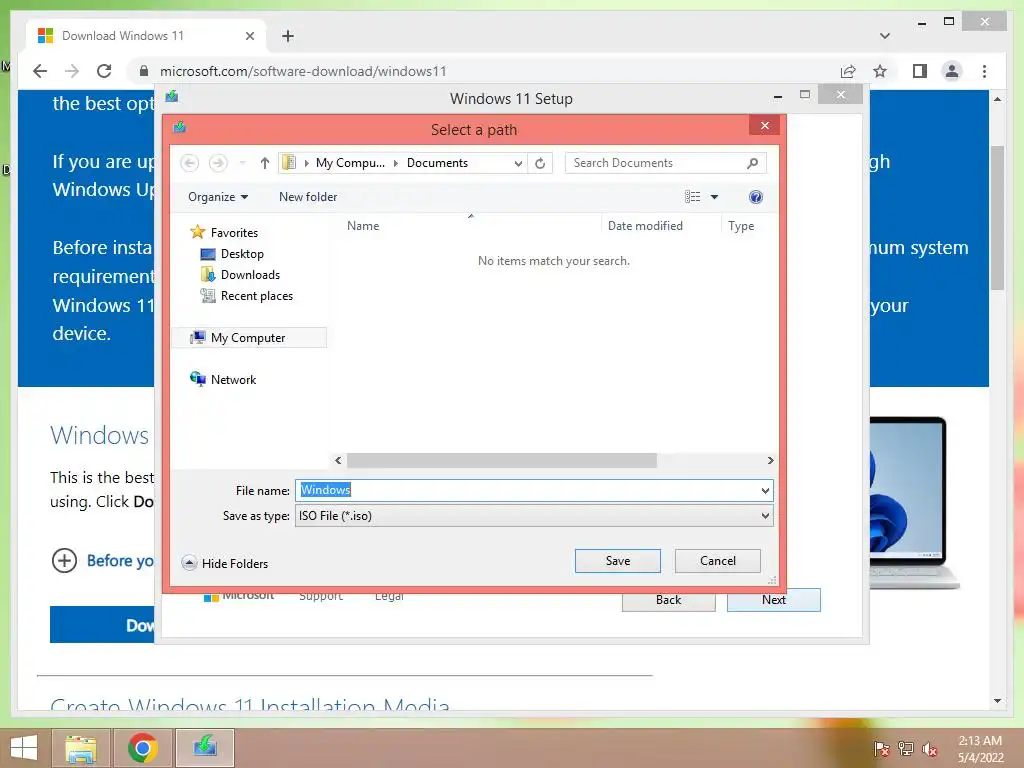Screen dimensions: 1024x768
Task: View site lock information icon
Action: click(144, 71)
